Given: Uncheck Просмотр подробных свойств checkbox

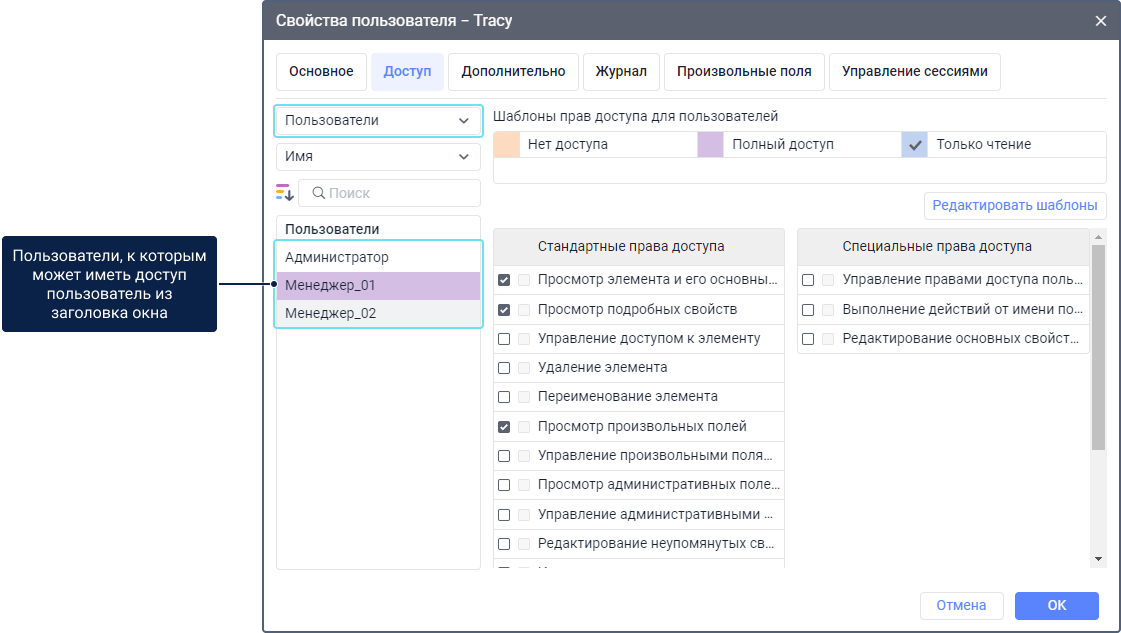Looking at the screenshot, I should point(504,310).
